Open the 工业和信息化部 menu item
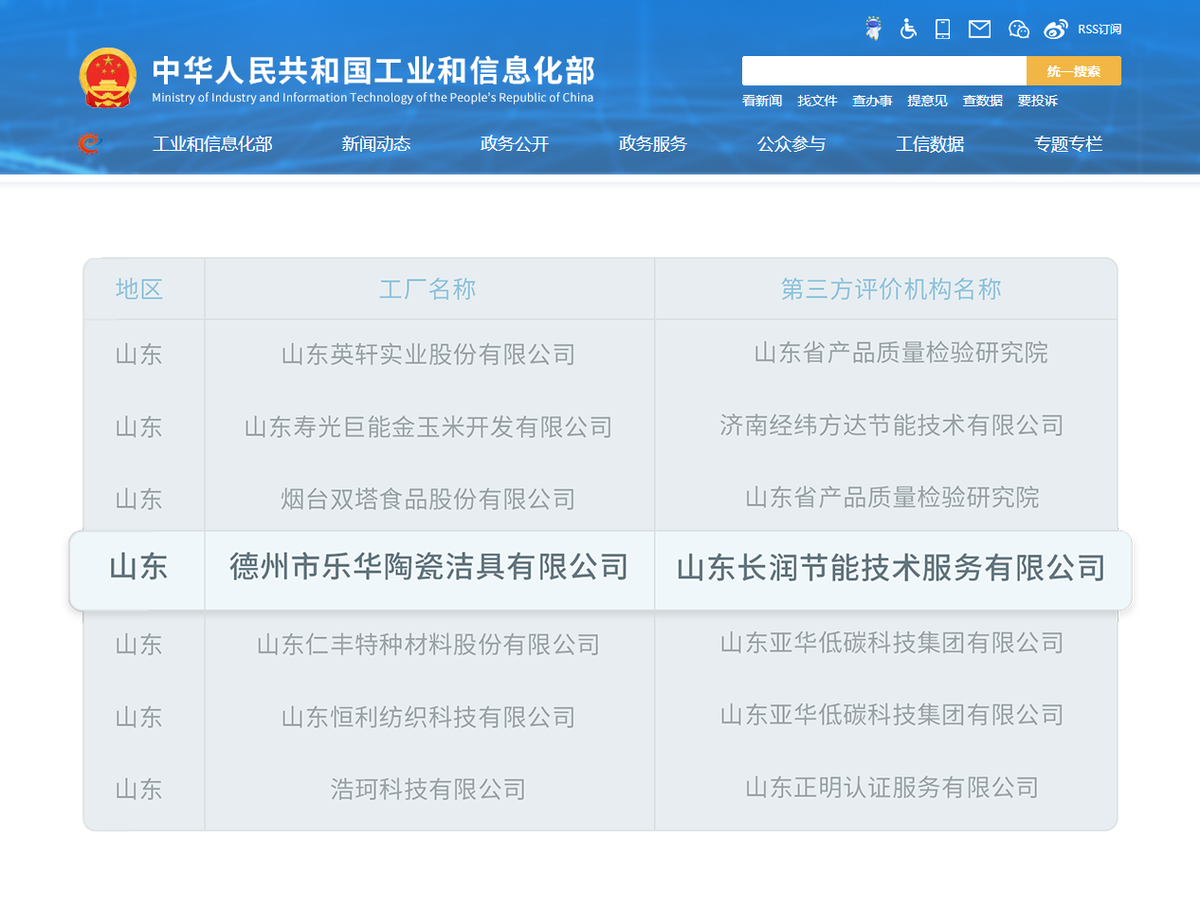The height and width of the screenshot is (914, 1200). point(212,144)
